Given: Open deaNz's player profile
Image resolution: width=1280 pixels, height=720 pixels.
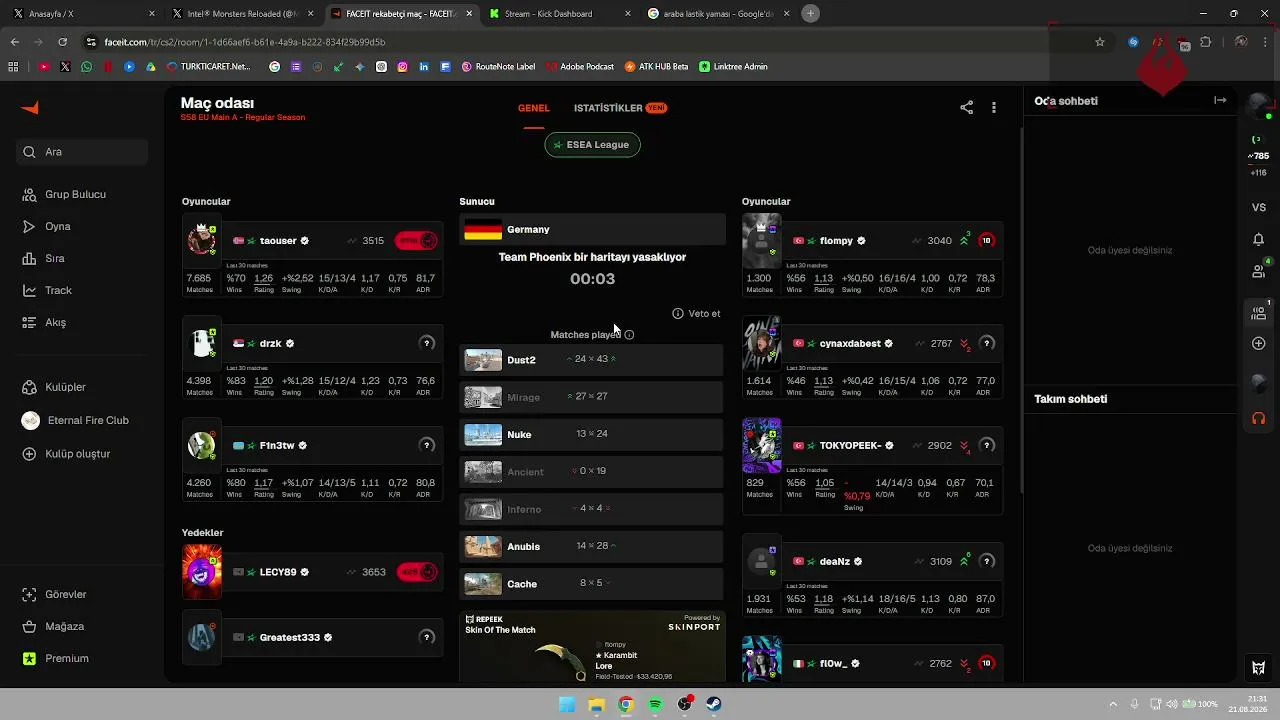Looking at the screenshot, I should 835,562.
